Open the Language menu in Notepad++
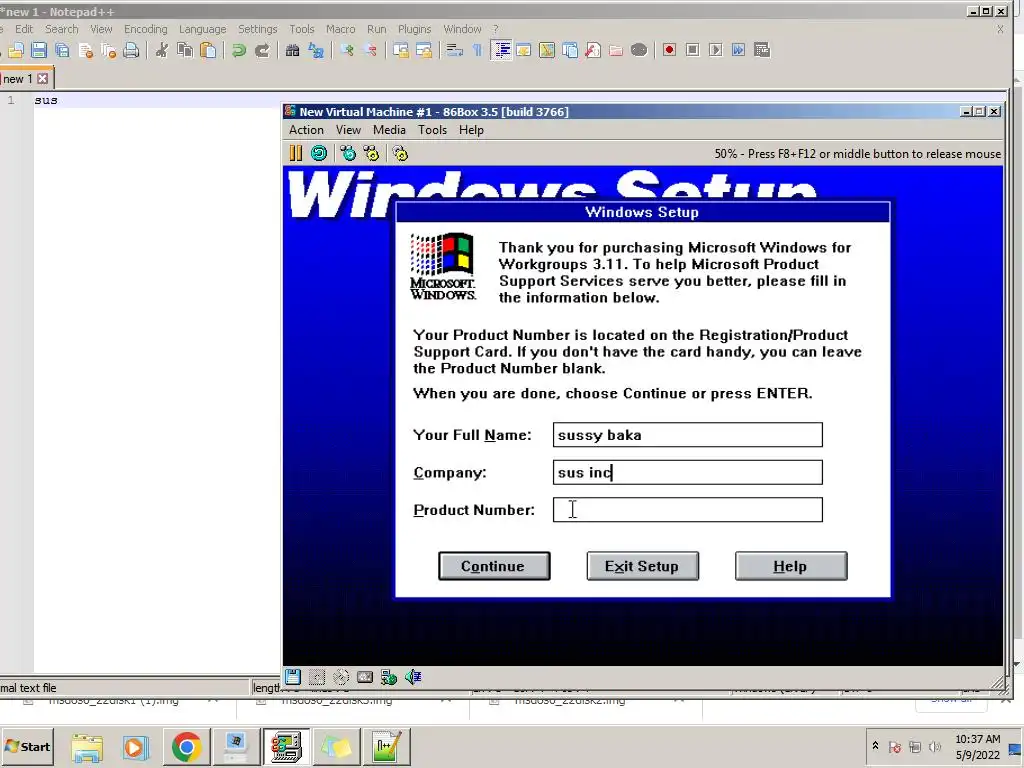Viewport: 1024px width, 768px height. (x=202, y=29)
